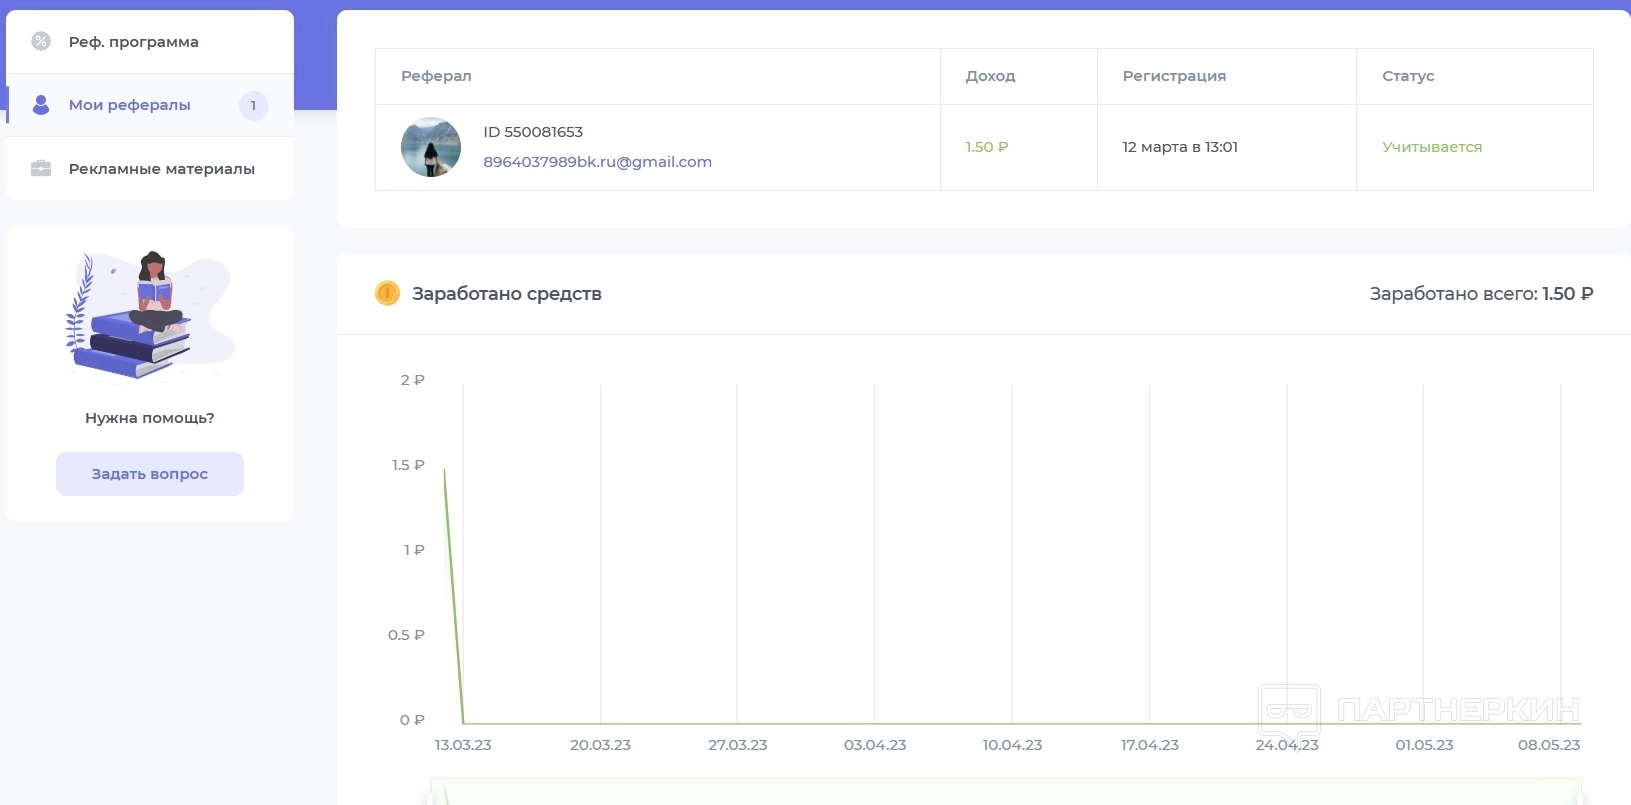Click the user icon beside Мои рефералы

coord(41,105)
